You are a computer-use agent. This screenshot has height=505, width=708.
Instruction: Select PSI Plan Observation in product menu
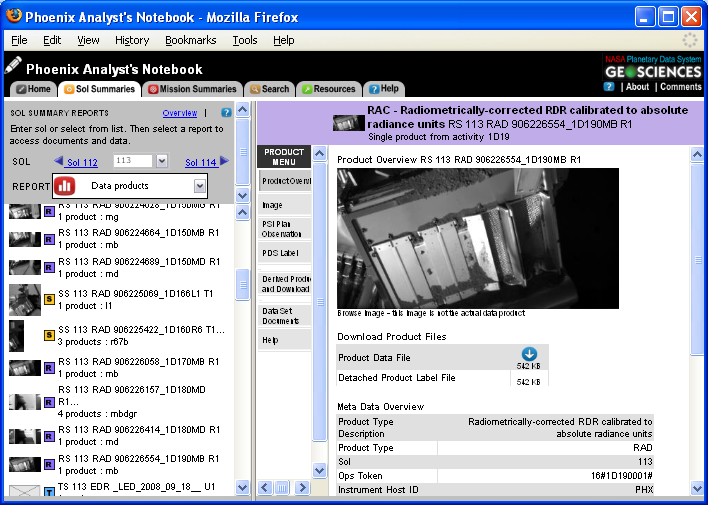coord(285,229)
